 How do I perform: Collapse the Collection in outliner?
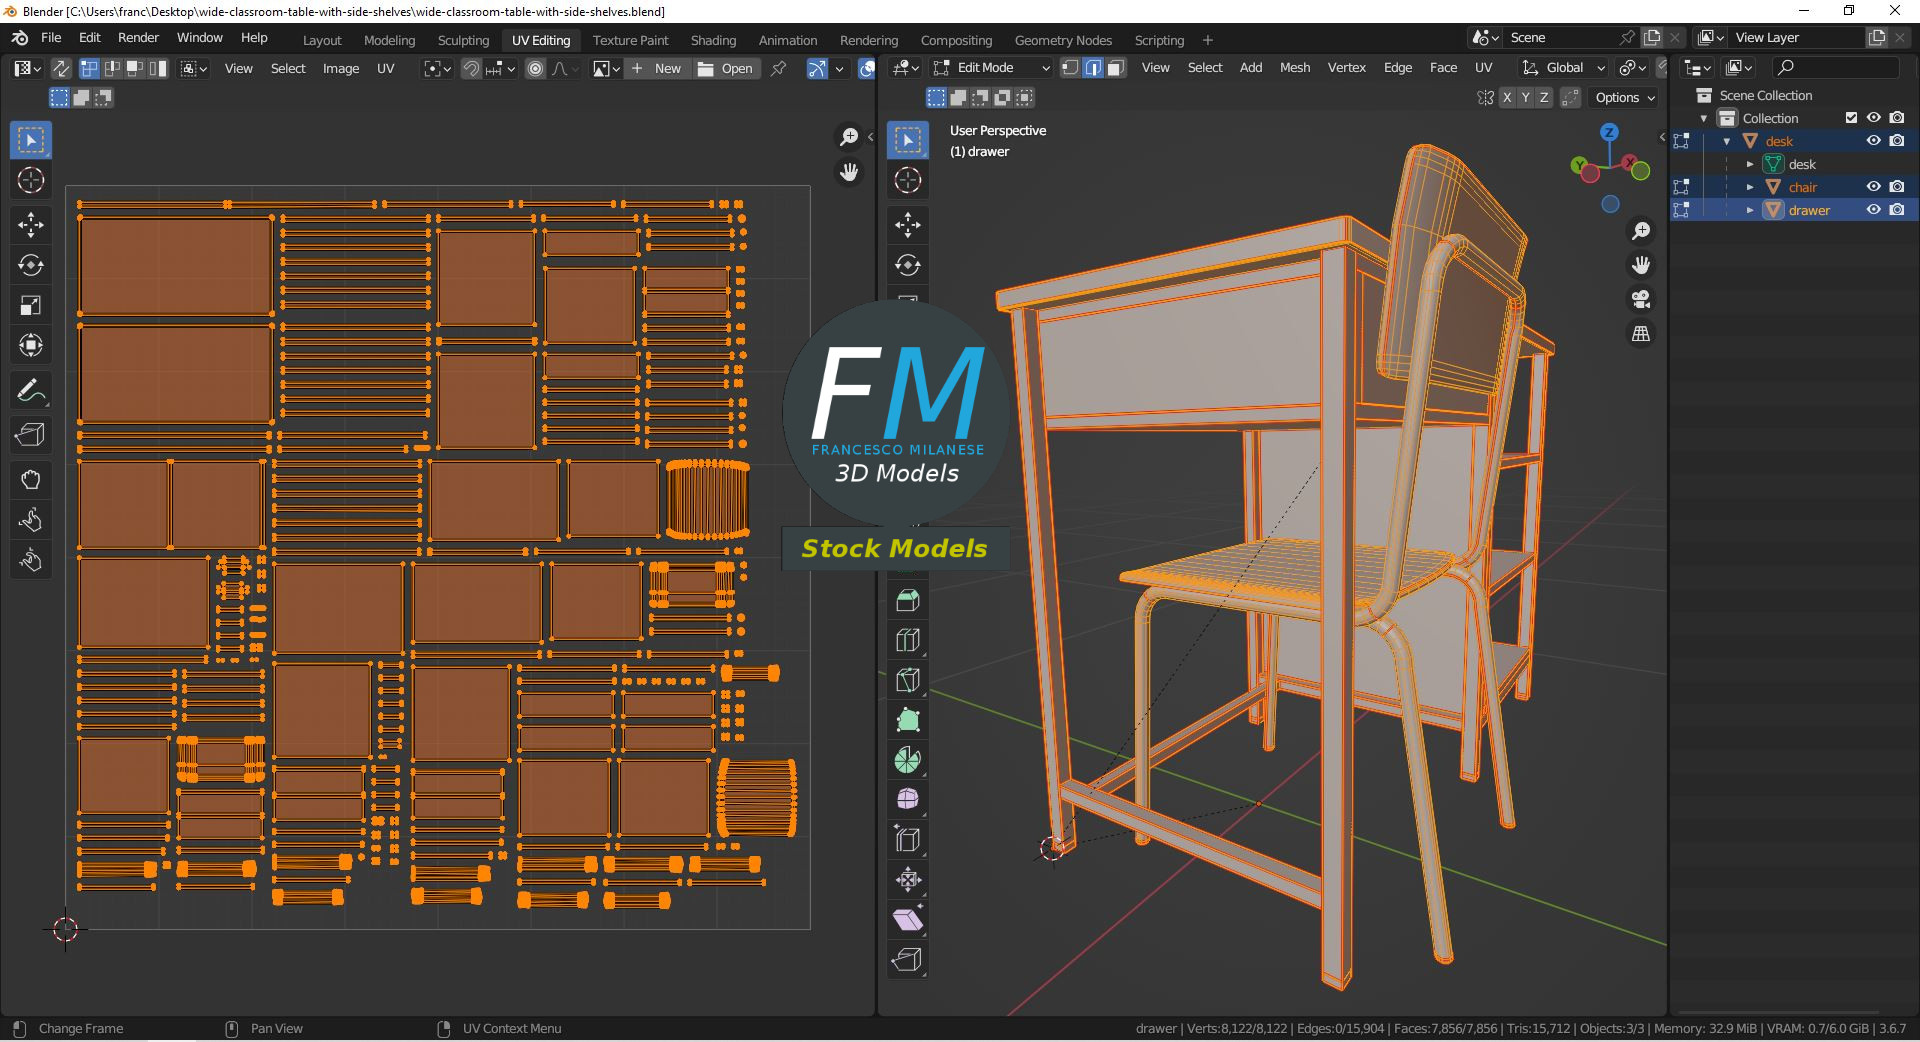[x=1704, y=118]
